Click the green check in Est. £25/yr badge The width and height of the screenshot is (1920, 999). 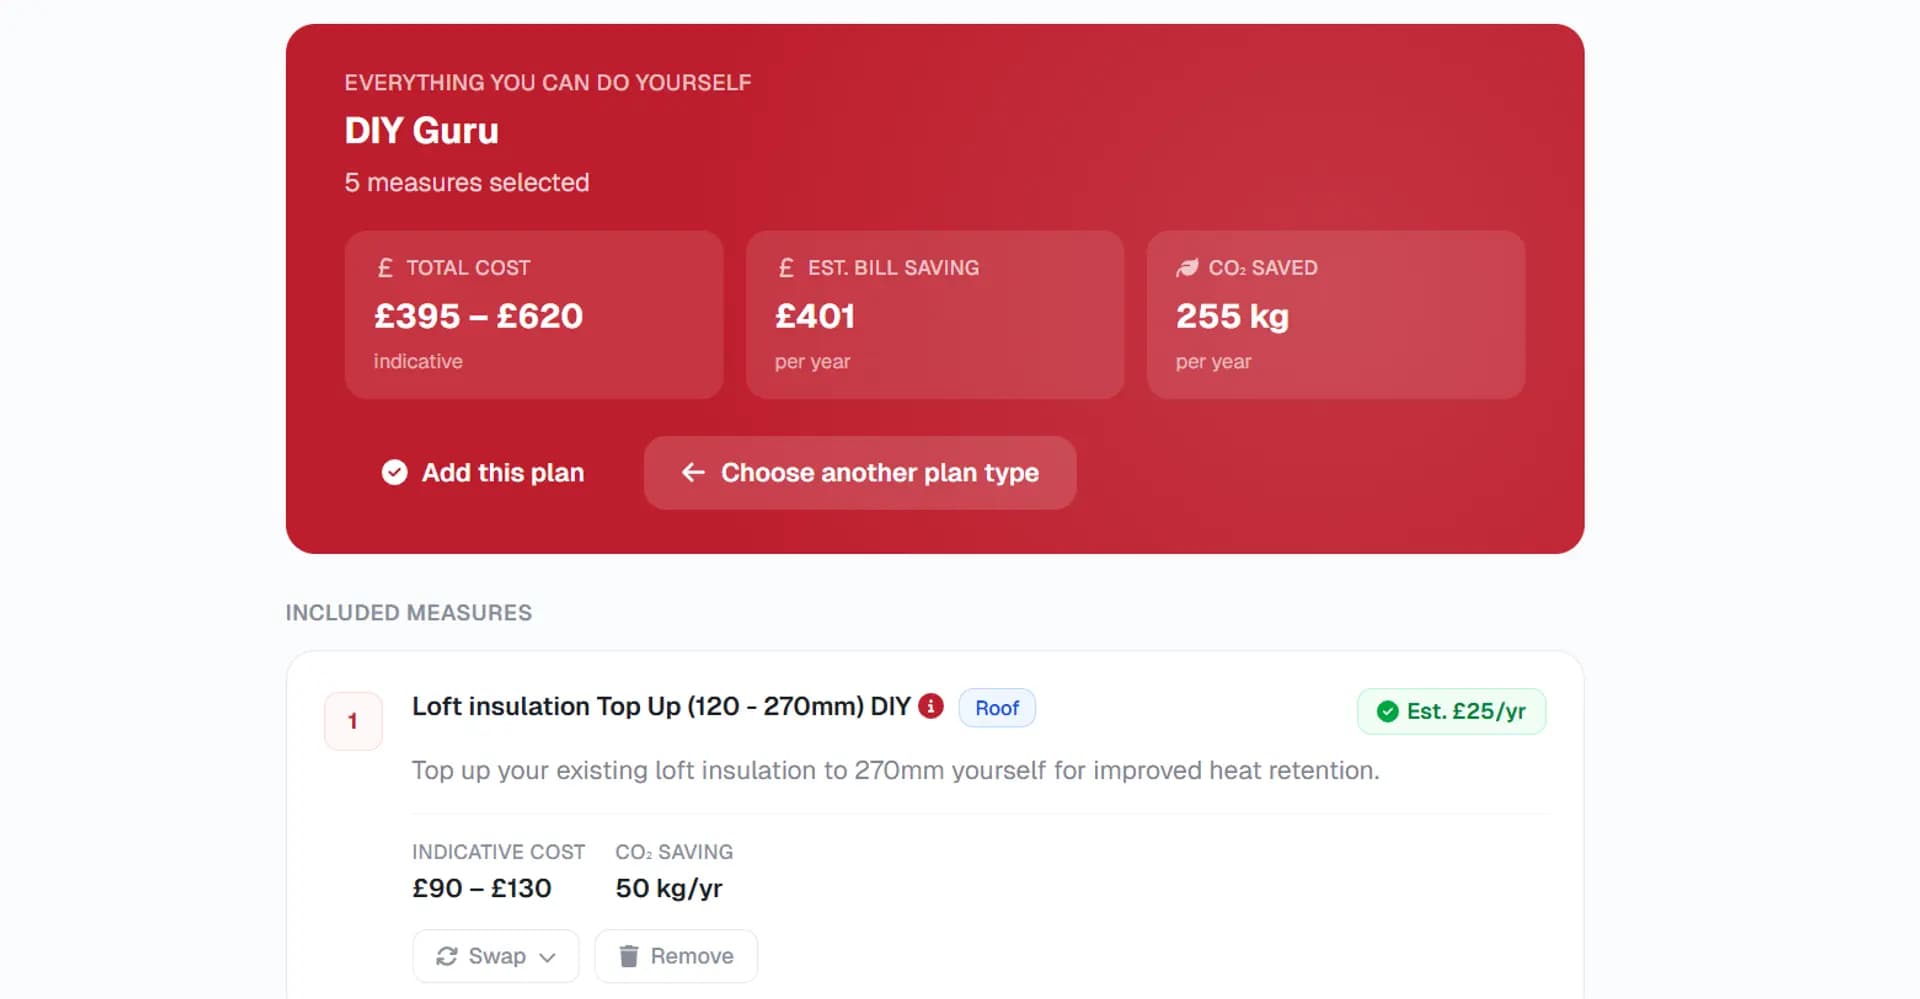(1387, 711)
